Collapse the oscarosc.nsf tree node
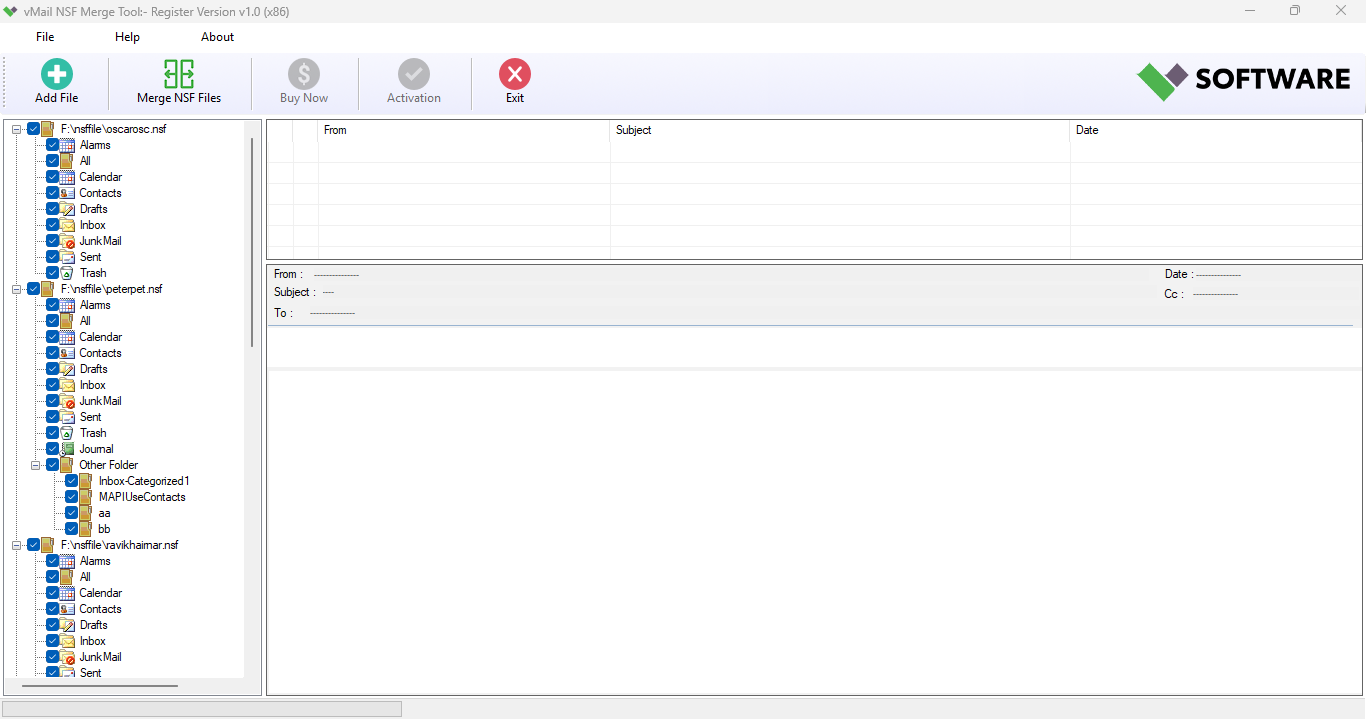Screen dimensions: 1366x720 (17, 129)
